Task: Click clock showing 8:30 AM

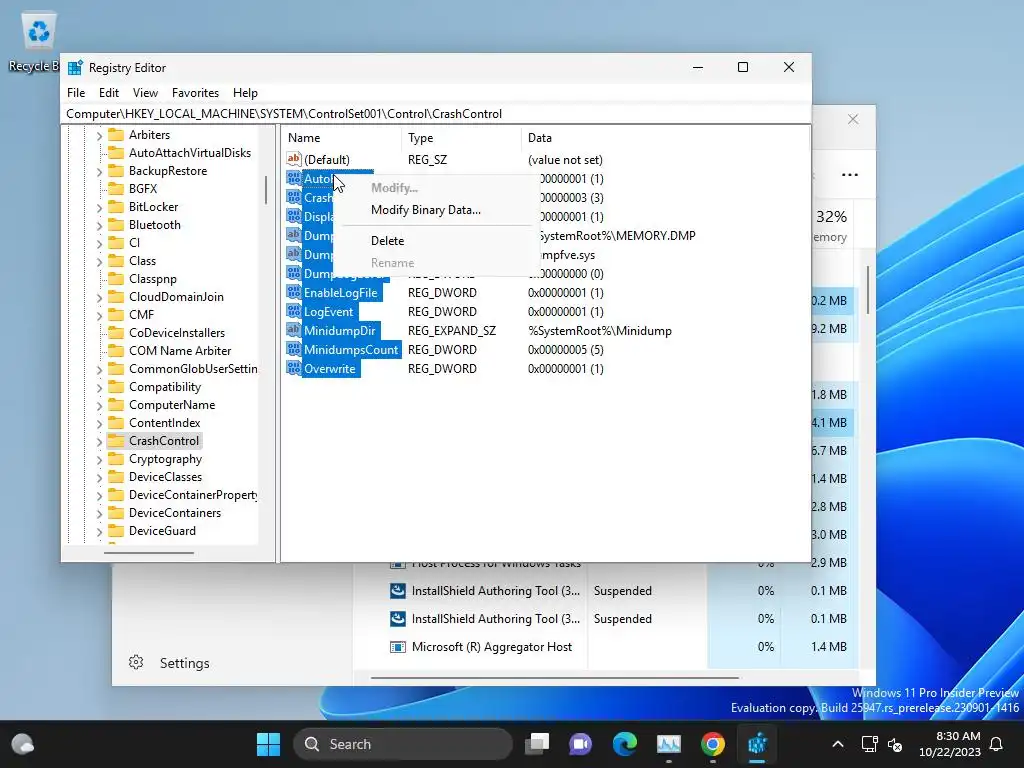Action: [x=958, y=736]
